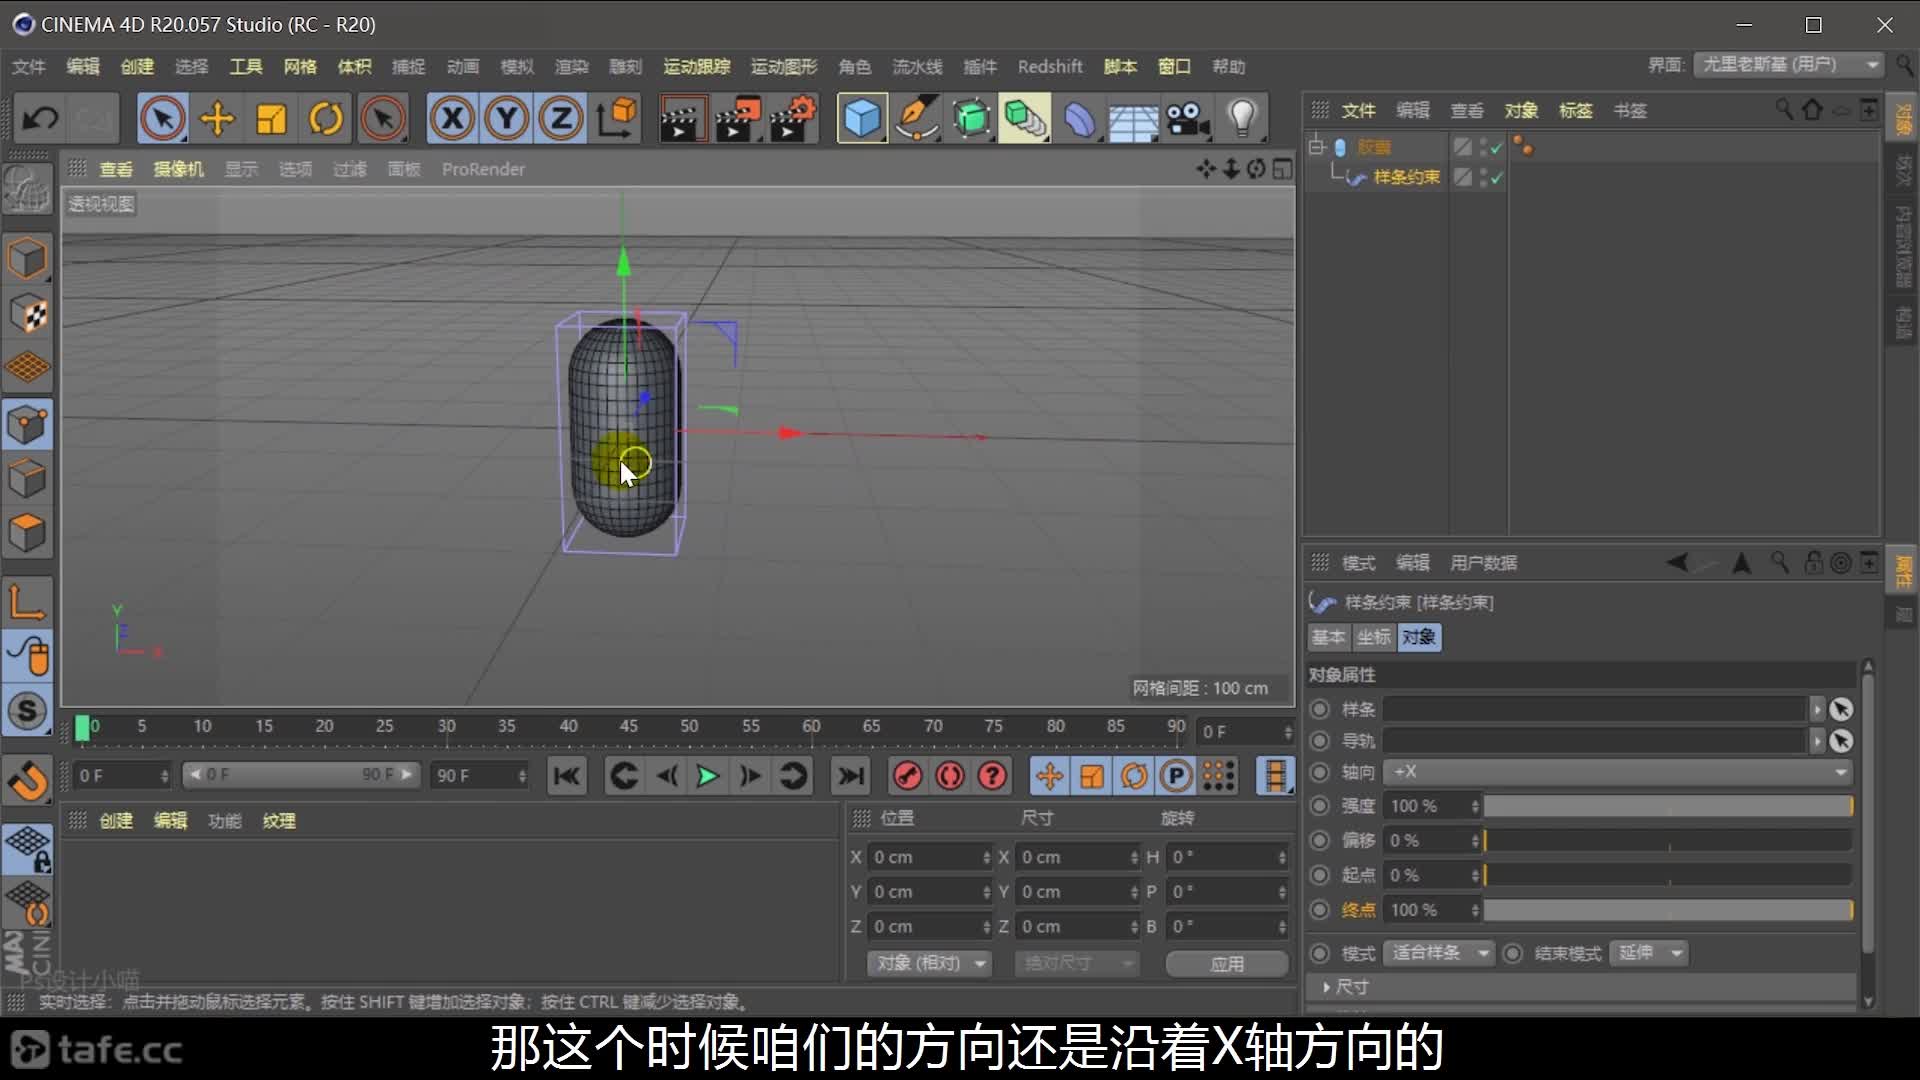Jump to start of animation

567,776
